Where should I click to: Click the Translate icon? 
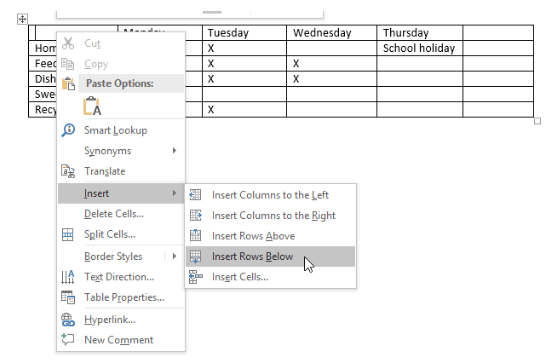(x=68, y=171)
